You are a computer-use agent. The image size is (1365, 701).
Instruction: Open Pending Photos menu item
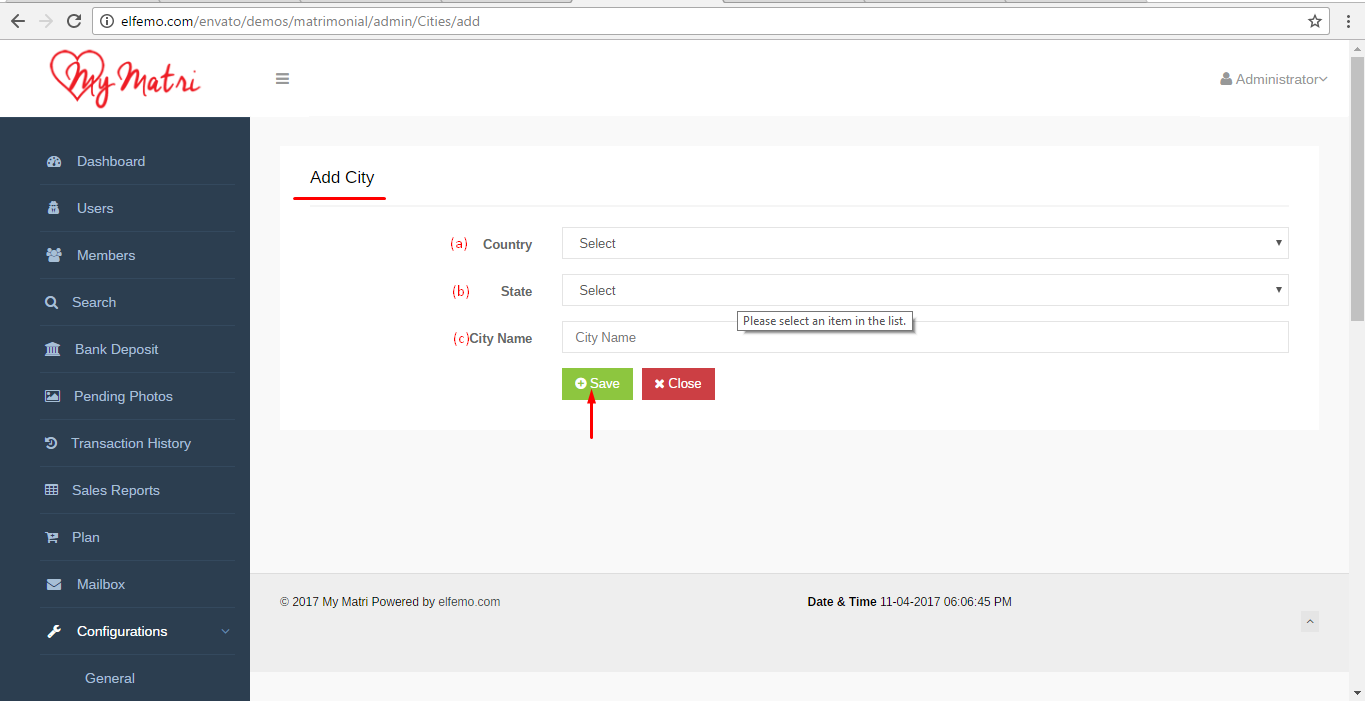click(123, 396)
